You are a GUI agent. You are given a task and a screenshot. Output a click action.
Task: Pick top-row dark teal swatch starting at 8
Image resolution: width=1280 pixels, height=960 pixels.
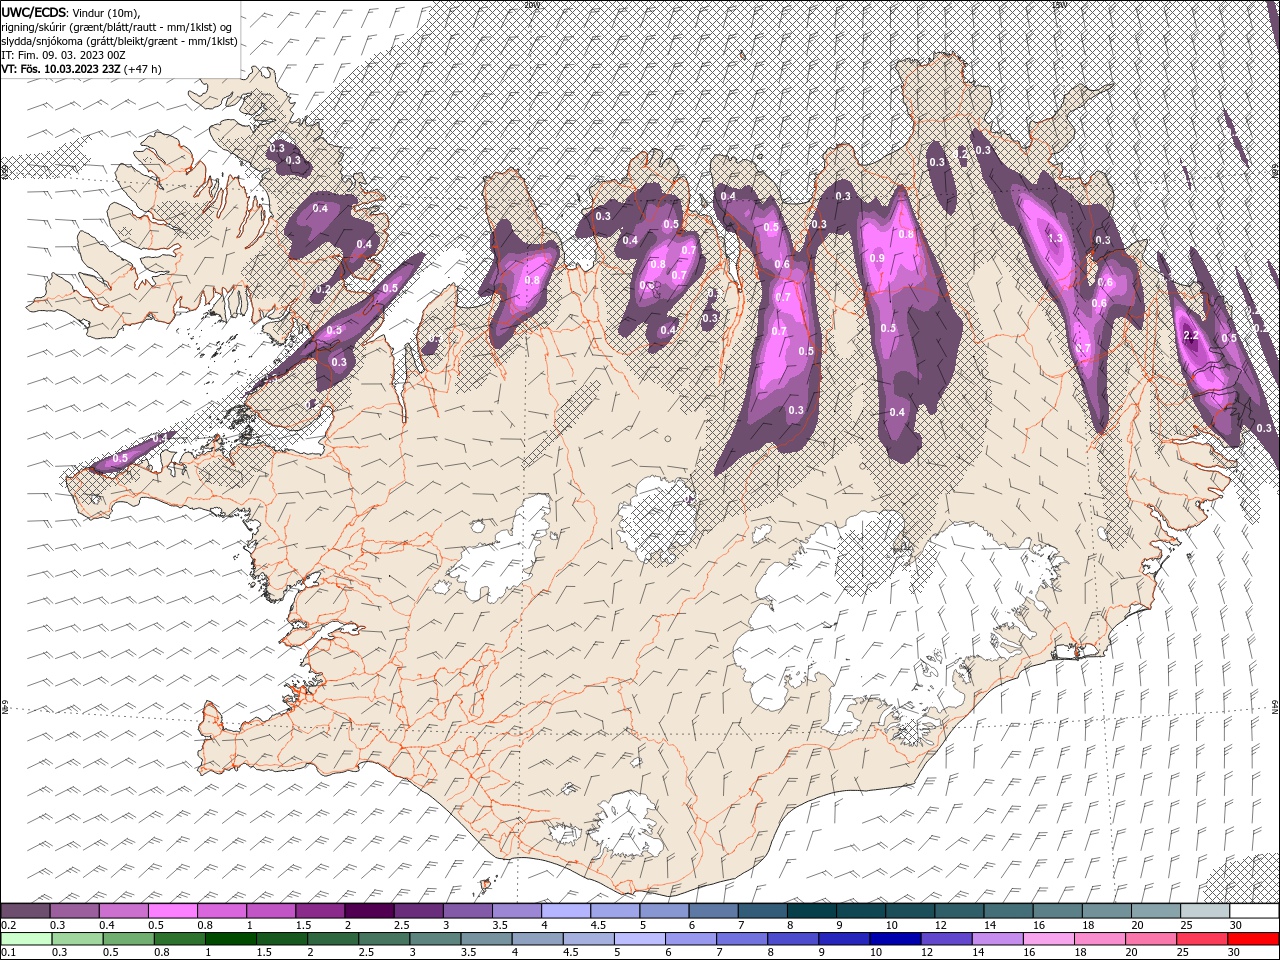pos(811,911)
